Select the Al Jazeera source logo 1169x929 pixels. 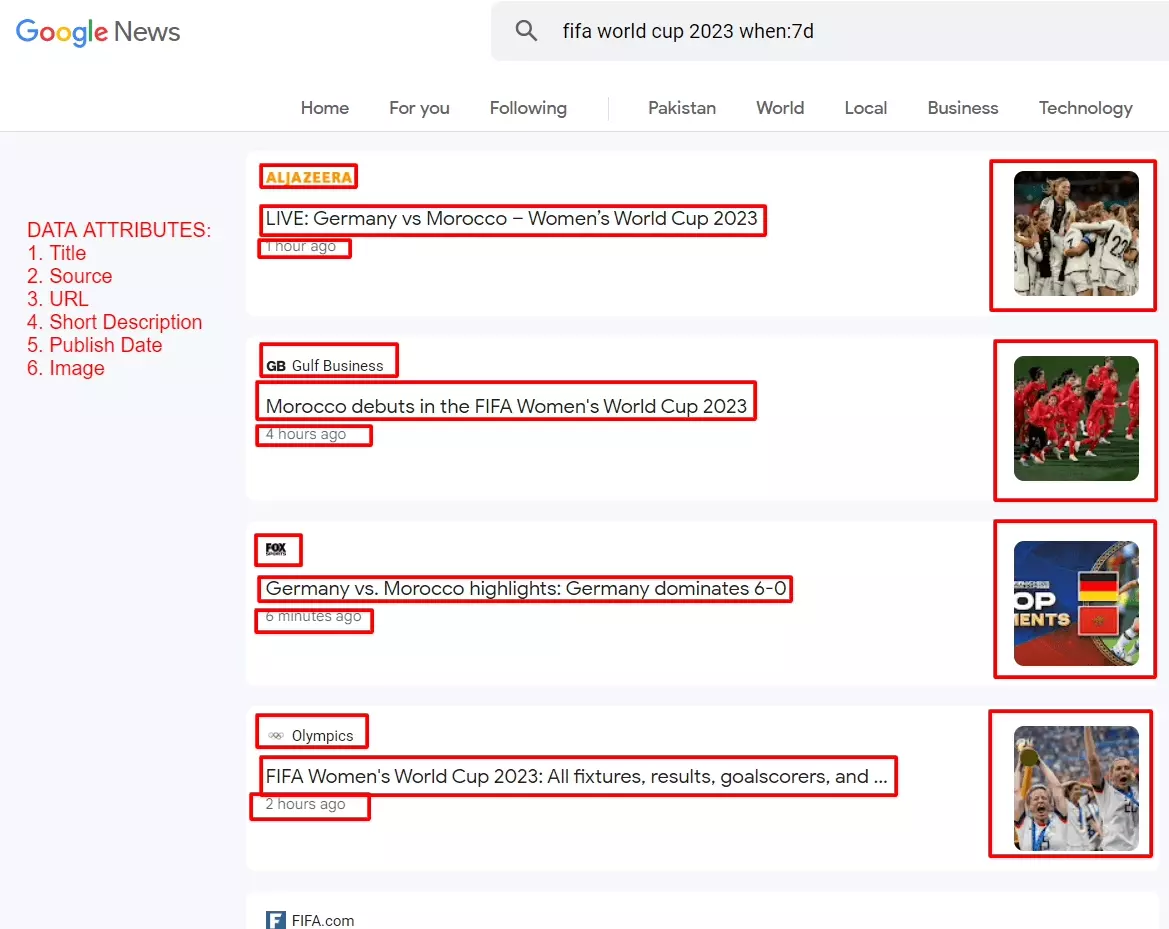(x=308, y=176)
